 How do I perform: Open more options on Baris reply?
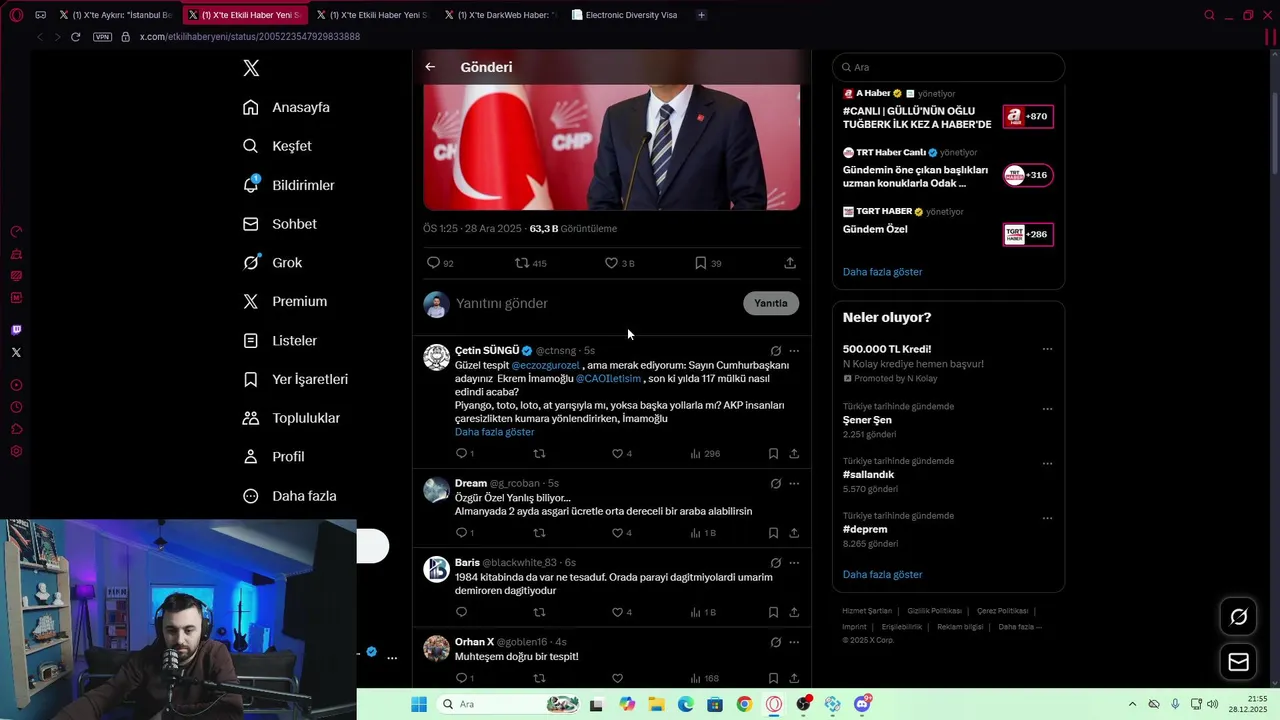coord(794,563)
